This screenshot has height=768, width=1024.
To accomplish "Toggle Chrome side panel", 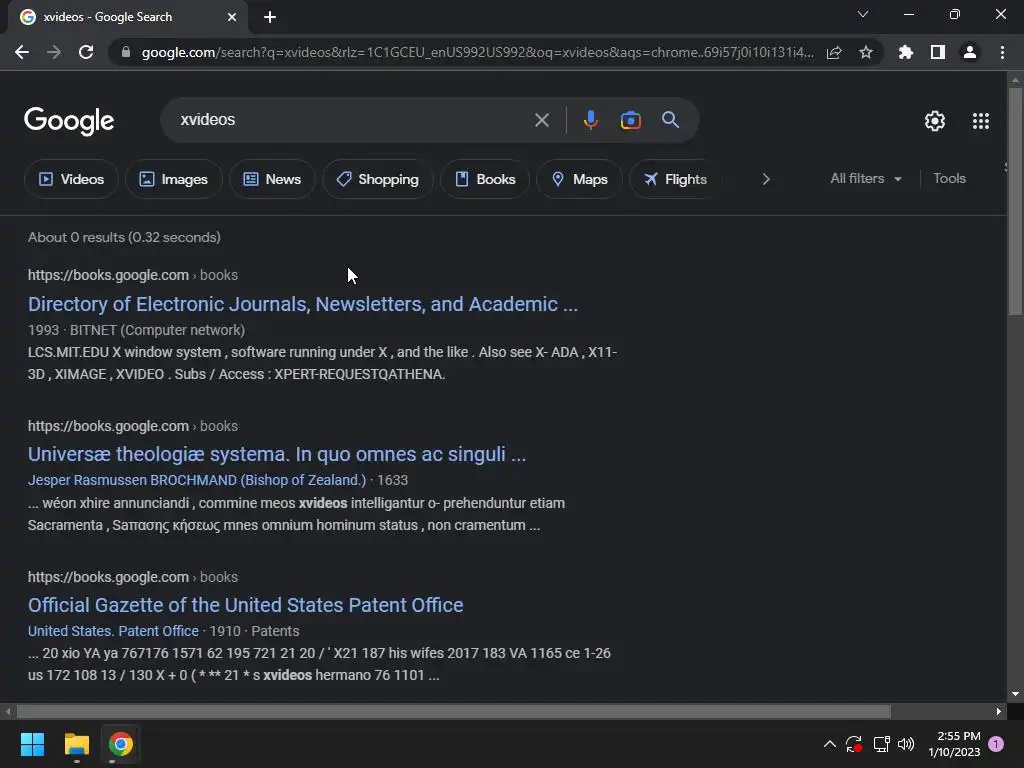I will (x=938, y=52).
